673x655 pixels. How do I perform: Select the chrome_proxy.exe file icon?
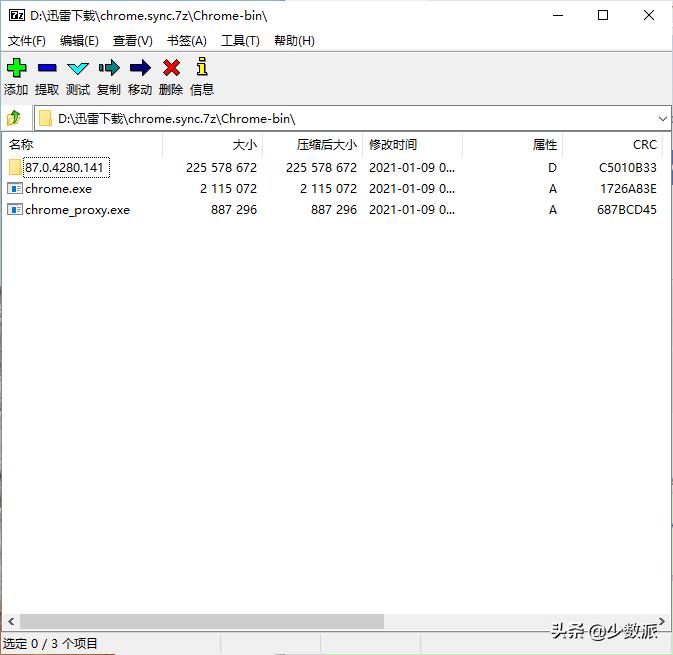click(15, 209)
